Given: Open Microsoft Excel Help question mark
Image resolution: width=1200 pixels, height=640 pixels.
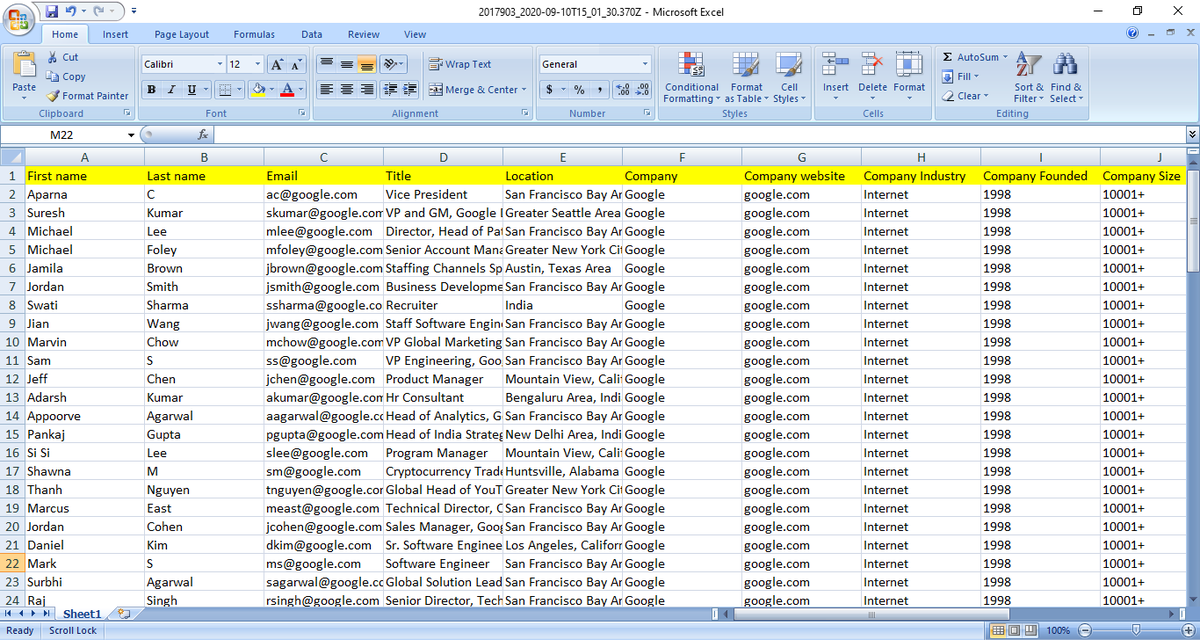Looking at the screenshot, I should tap(1133, 34).
